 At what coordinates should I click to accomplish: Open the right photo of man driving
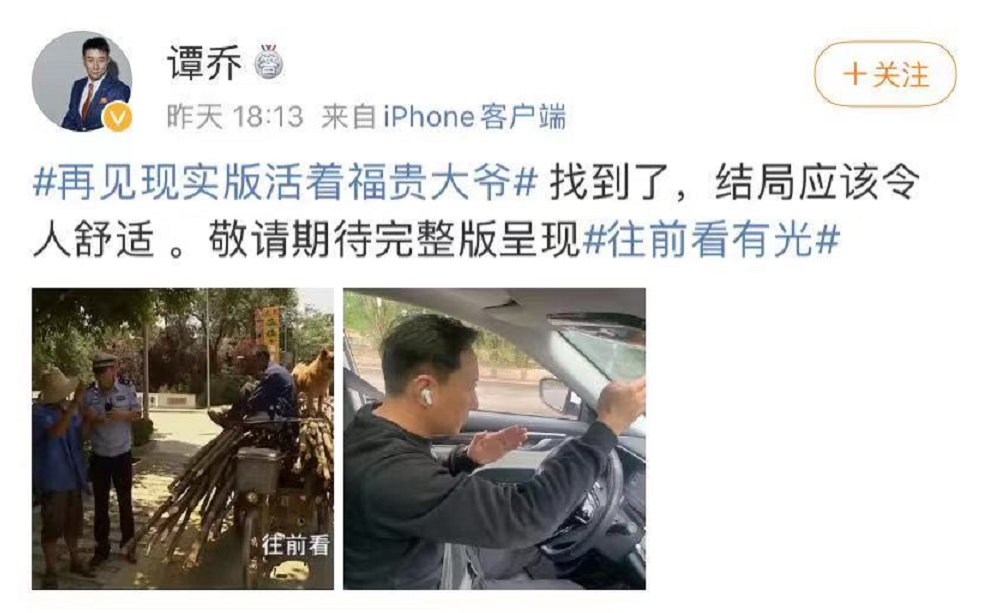pos(494,438)
